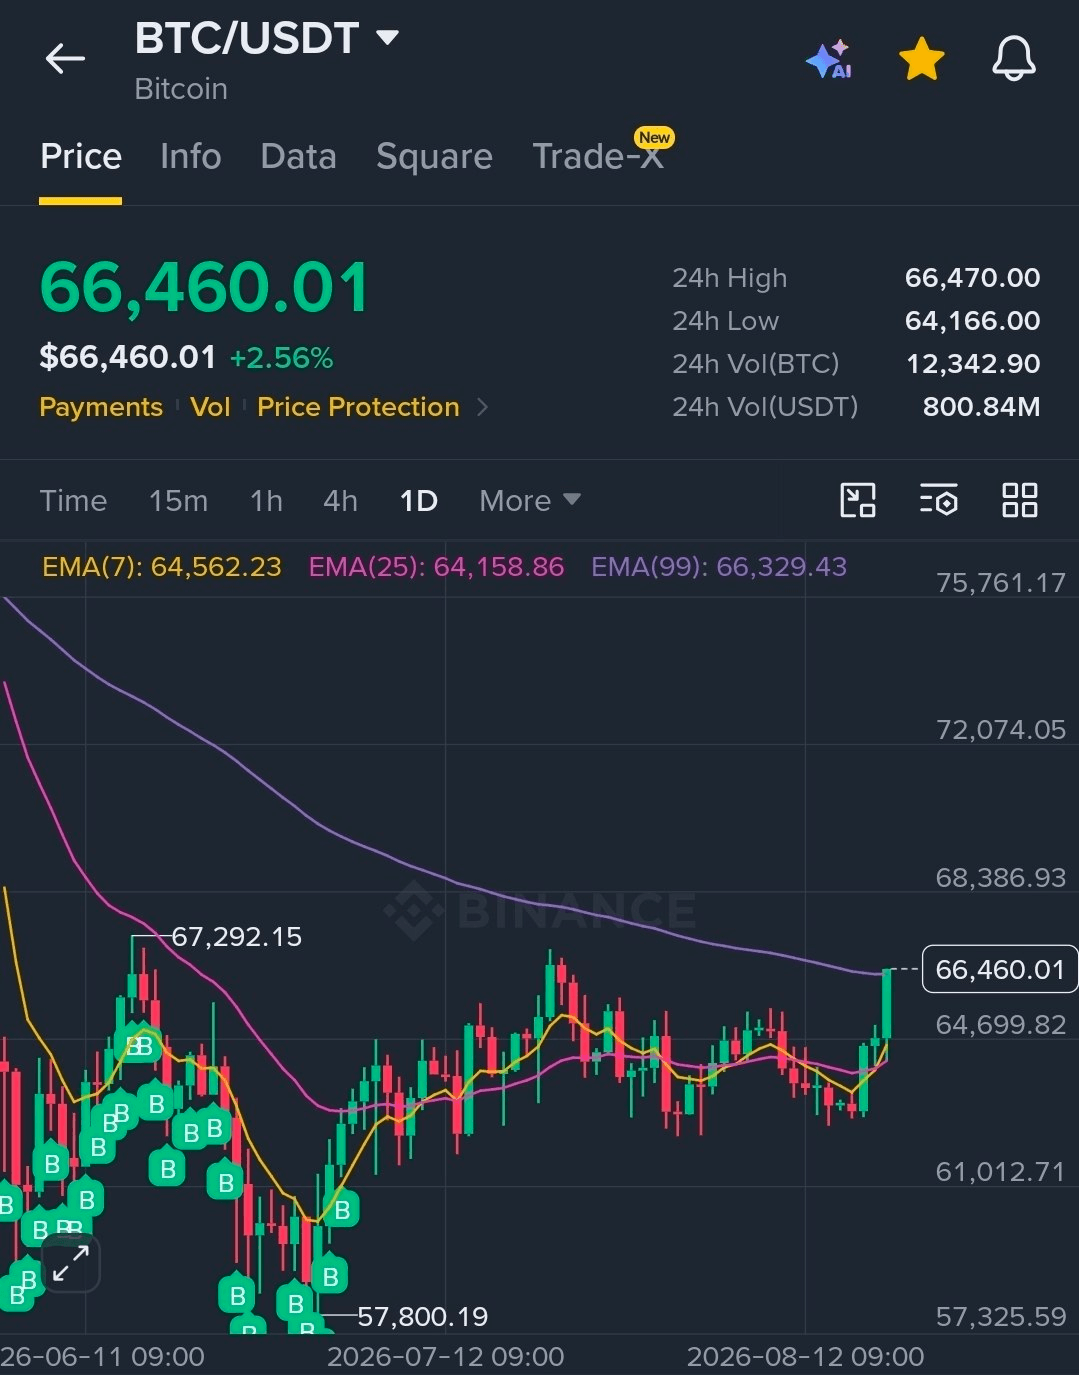1079x1375 pixels.
Task: Tap the +2.56% change value
Action: (281, 358)
